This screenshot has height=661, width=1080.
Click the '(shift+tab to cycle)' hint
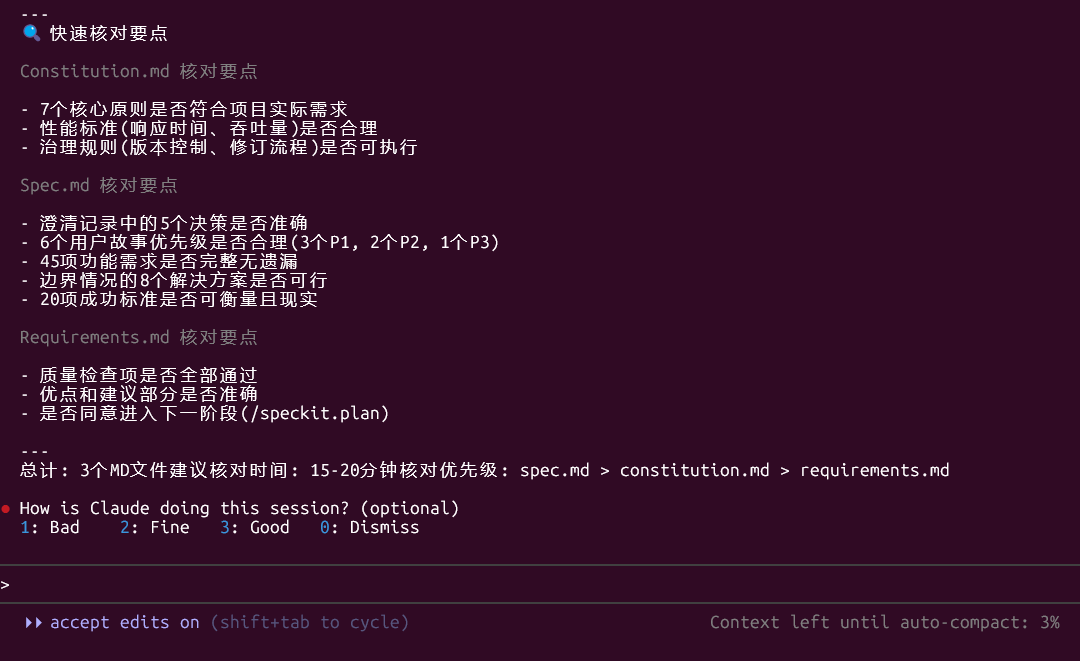[310, 622]
